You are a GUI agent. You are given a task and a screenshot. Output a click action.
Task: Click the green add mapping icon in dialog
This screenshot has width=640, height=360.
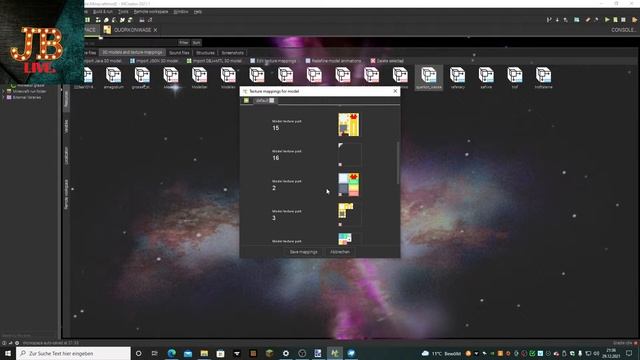click(246, 100)
